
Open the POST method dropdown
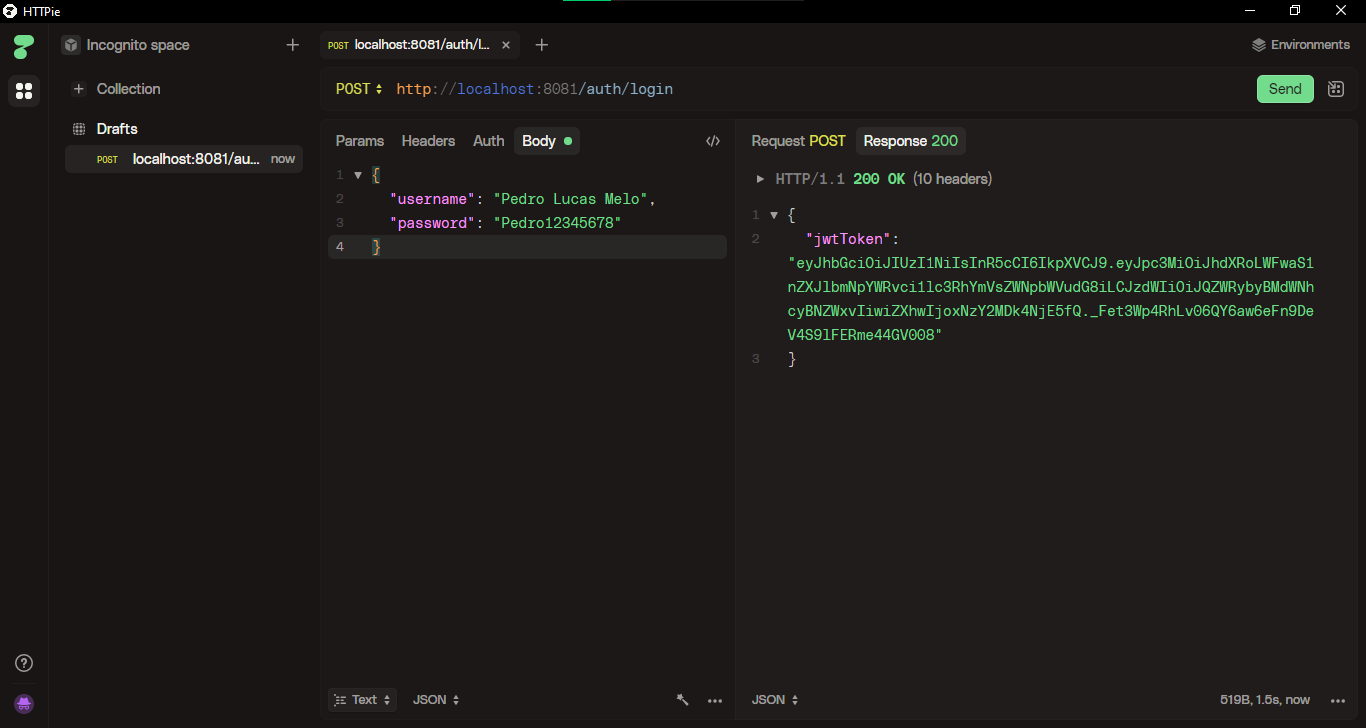(x=358, y=88)
